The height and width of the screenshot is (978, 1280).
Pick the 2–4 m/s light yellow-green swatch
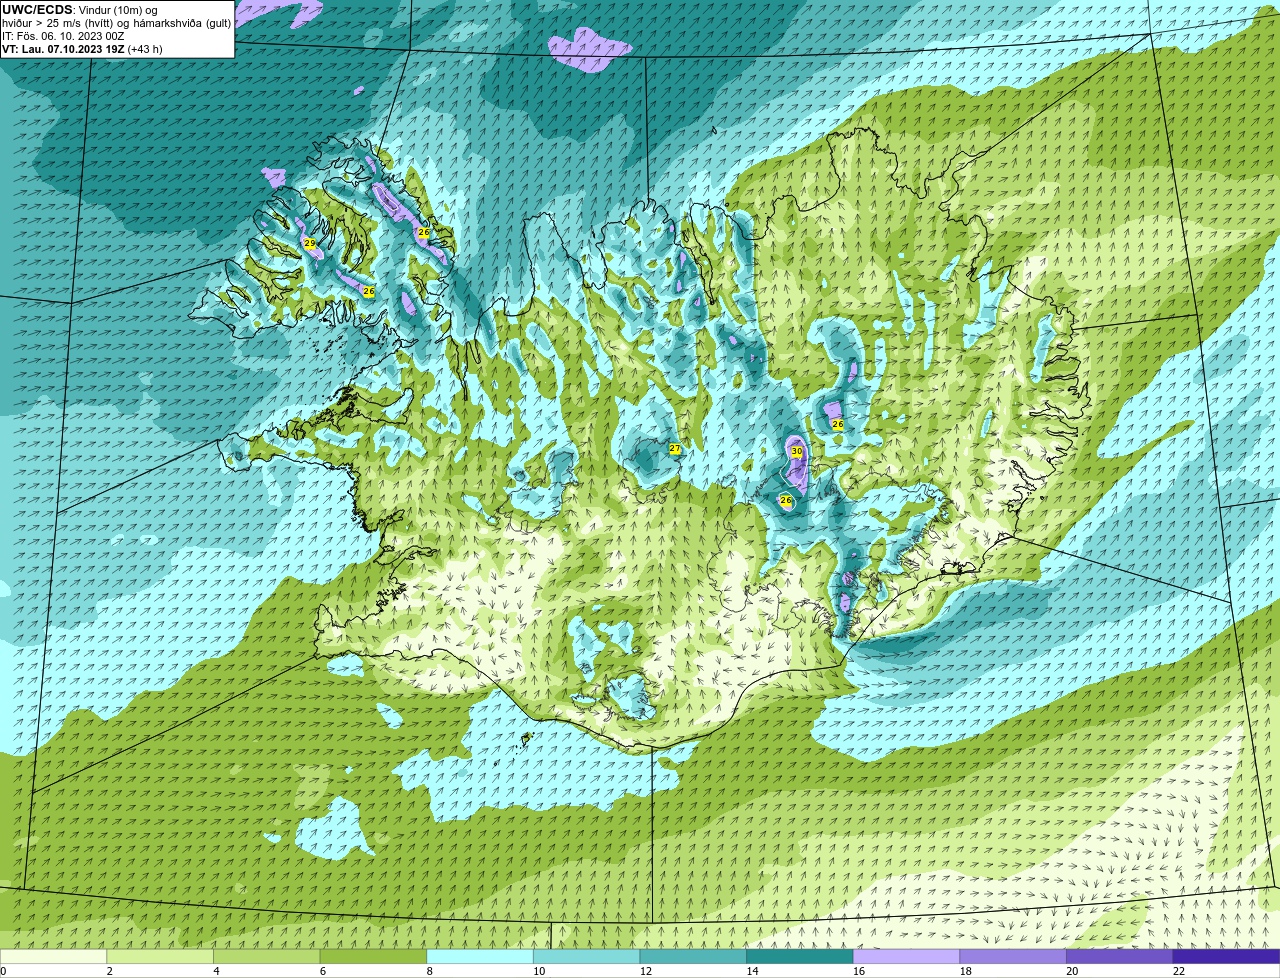point(160,956)
